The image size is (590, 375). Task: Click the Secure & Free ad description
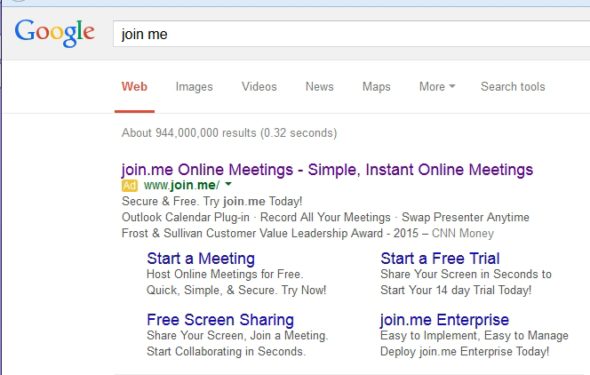pyautogui.click(x=212, y=201)
